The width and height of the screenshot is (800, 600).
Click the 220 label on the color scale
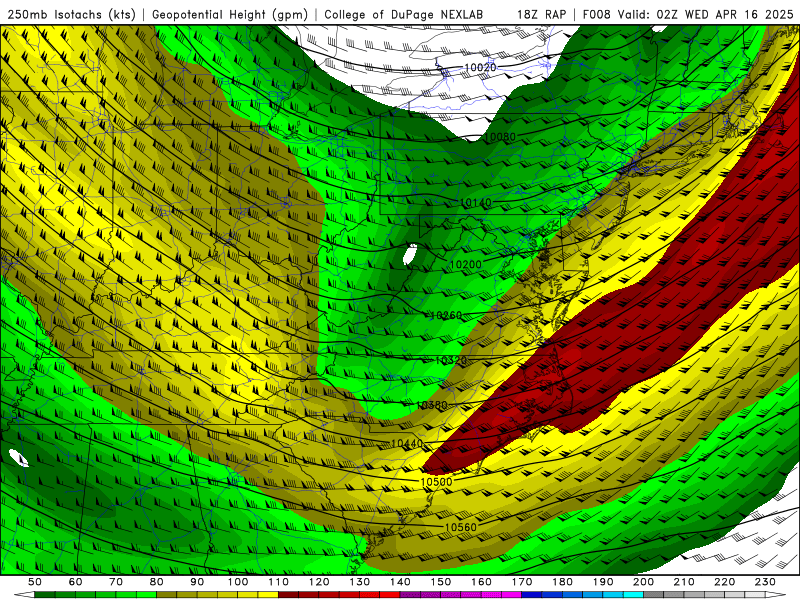[724, 582]
